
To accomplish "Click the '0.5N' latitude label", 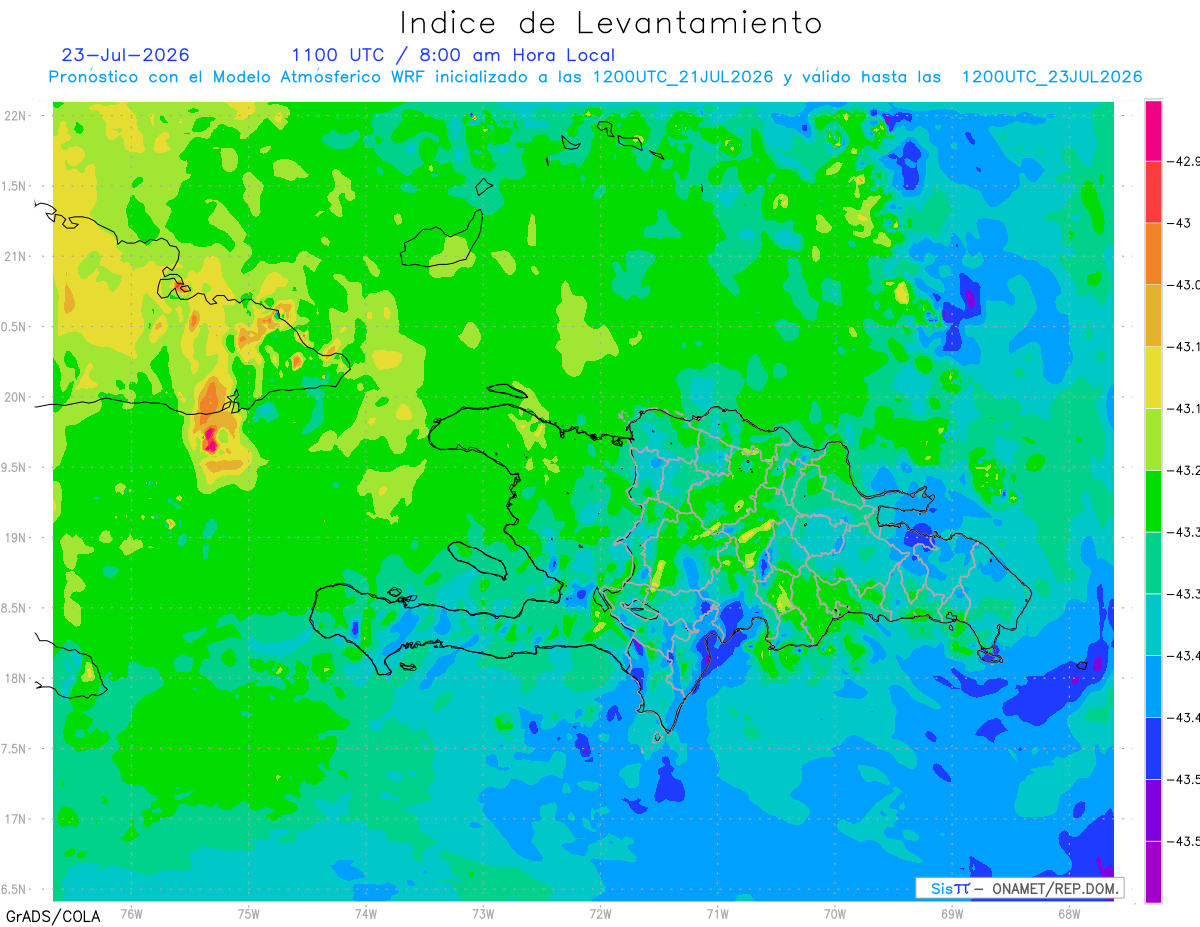I will tap(15, 327).
